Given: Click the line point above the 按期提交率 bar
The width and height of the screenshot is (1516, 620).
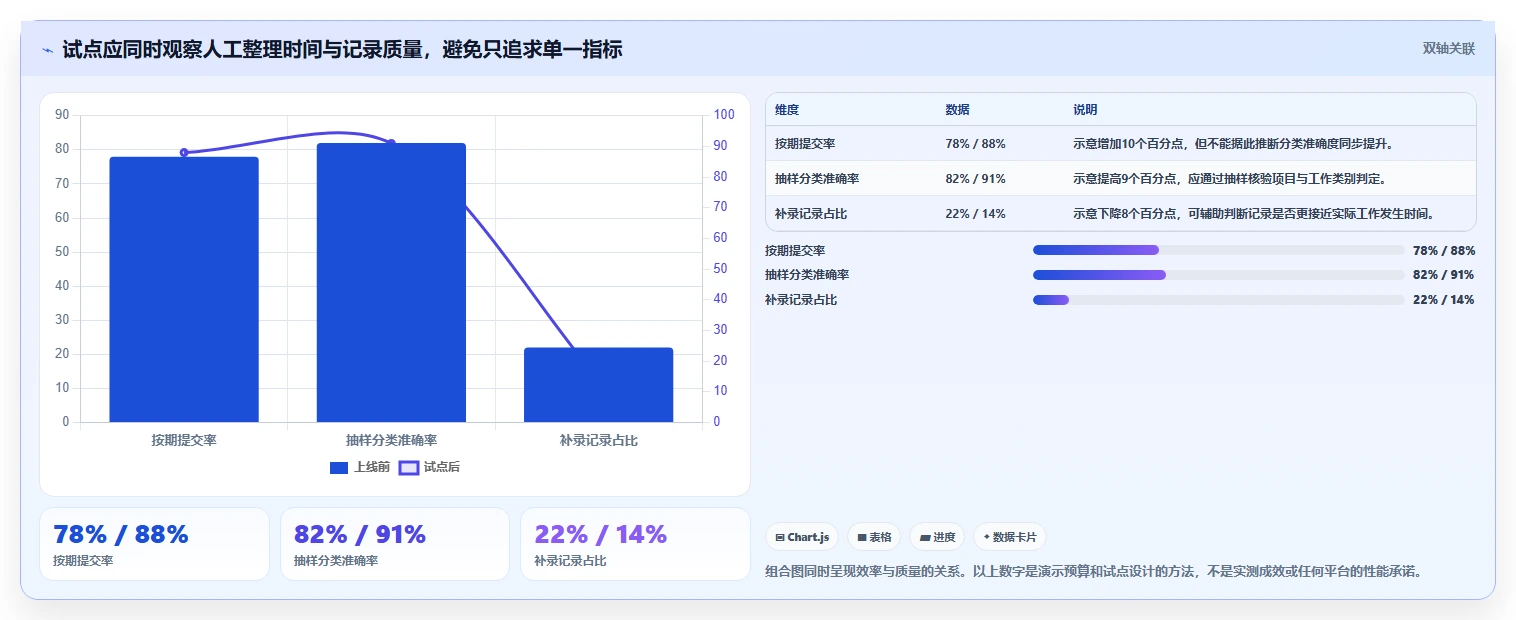Looking at the screenshot, I should [184, 153].
